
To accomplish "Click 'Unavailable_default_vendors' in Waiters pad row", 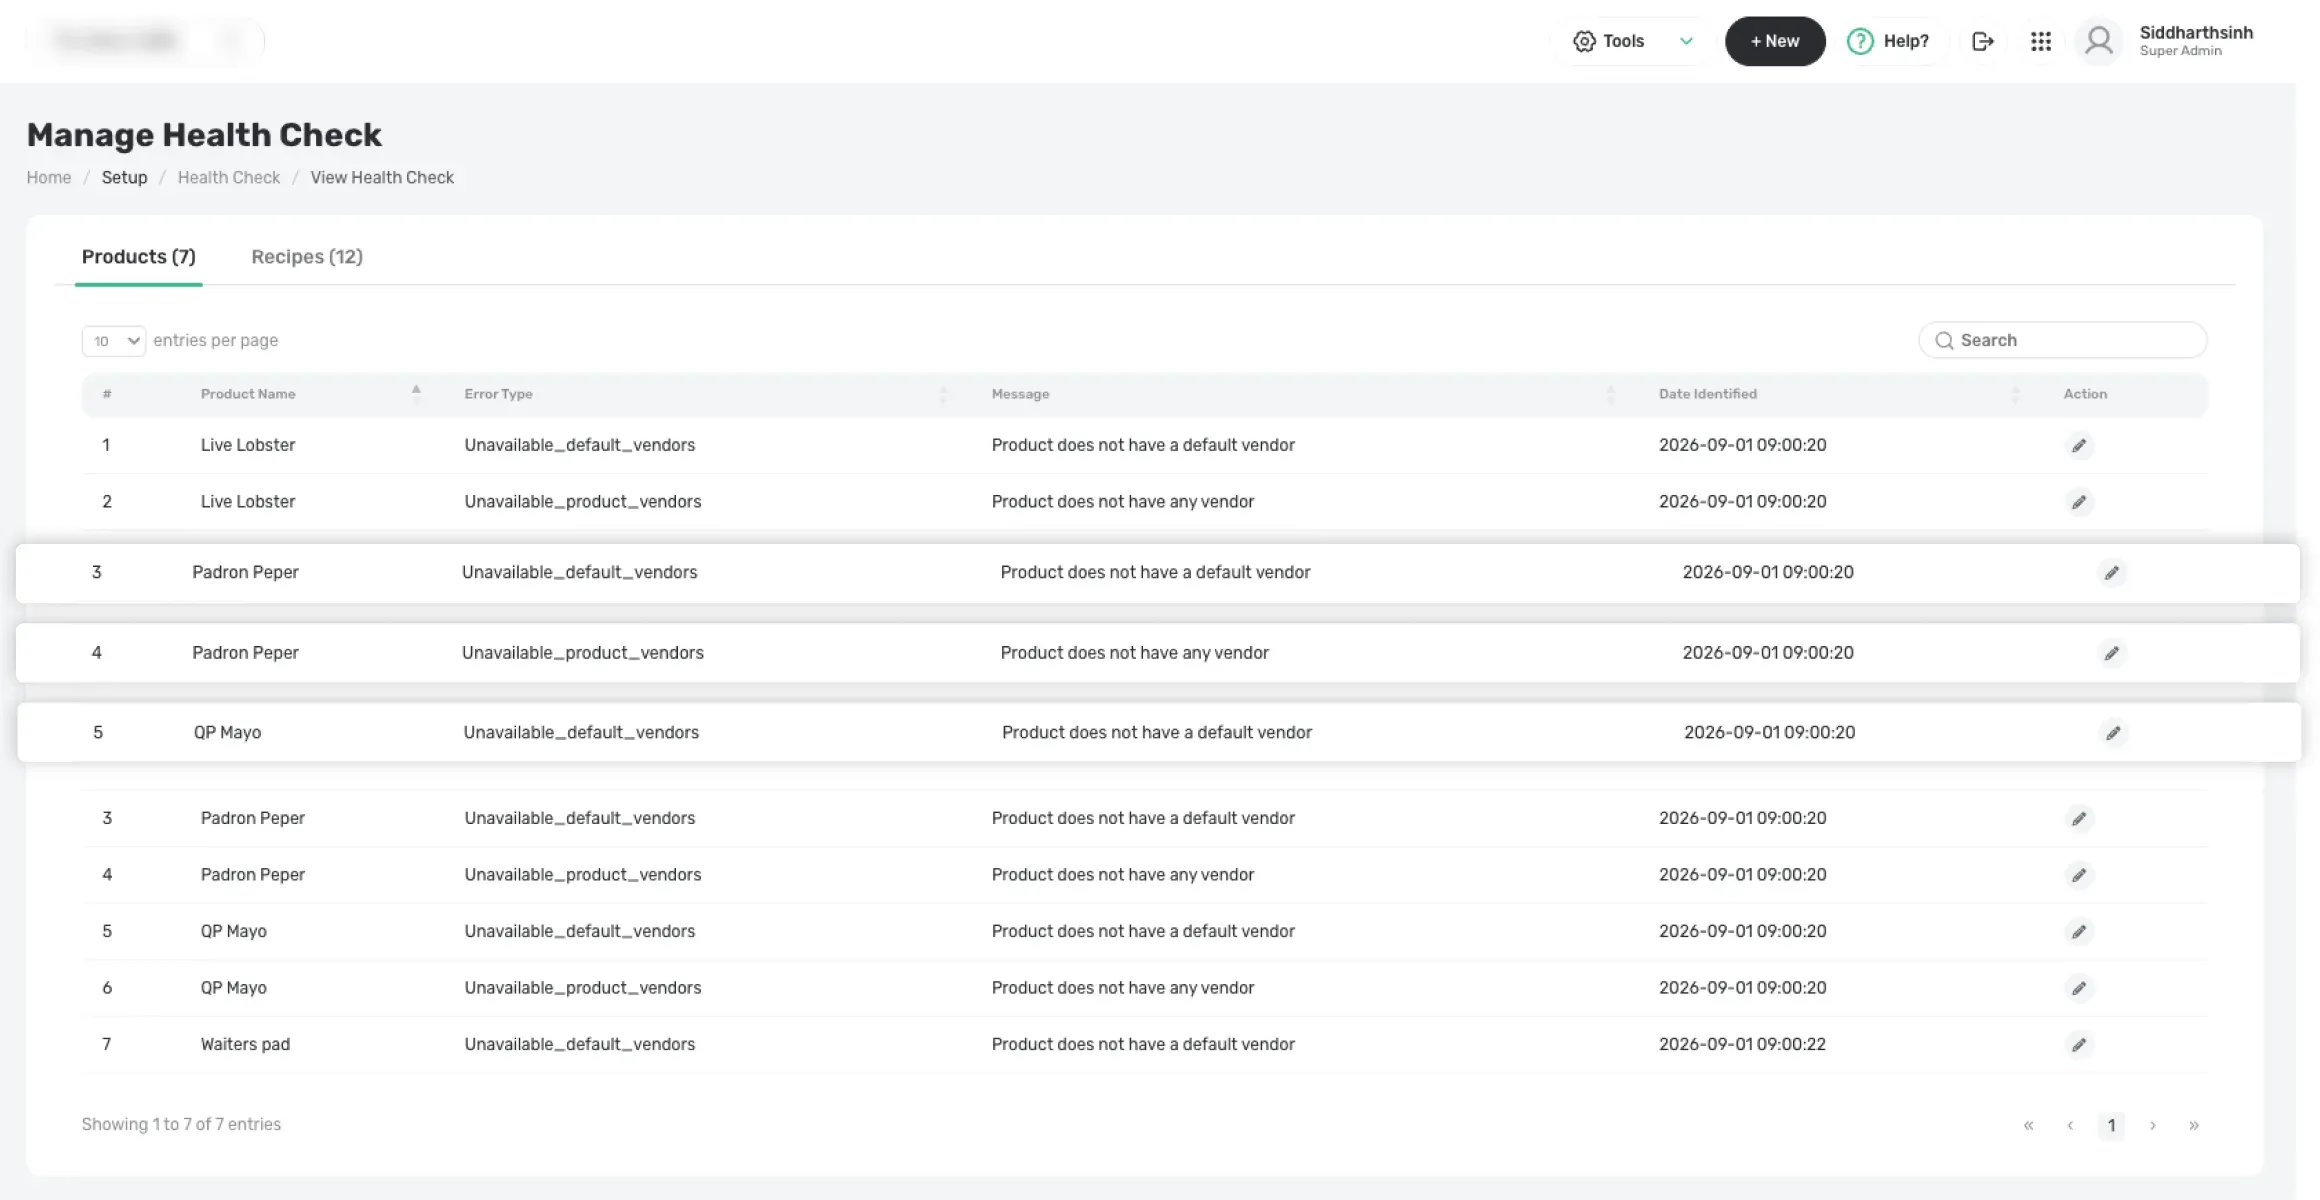I will click(x=580, y=1044).
